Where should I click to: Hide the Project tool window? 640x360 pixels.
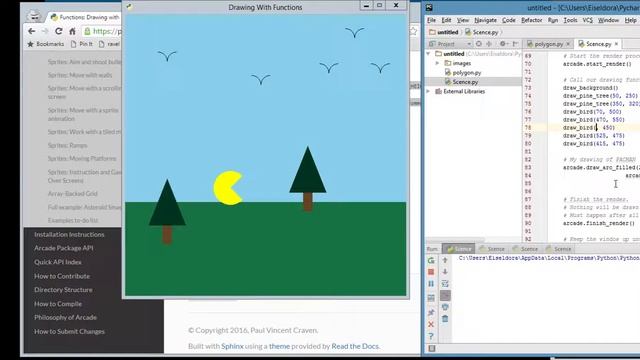click(x=516, y=44)
